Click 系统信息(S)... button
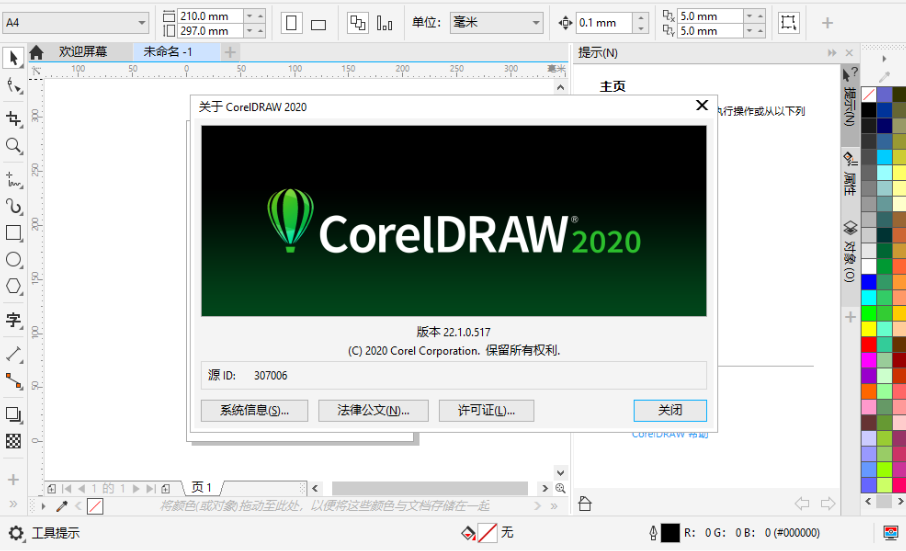 pyautogui.click(x=254, y=411)
